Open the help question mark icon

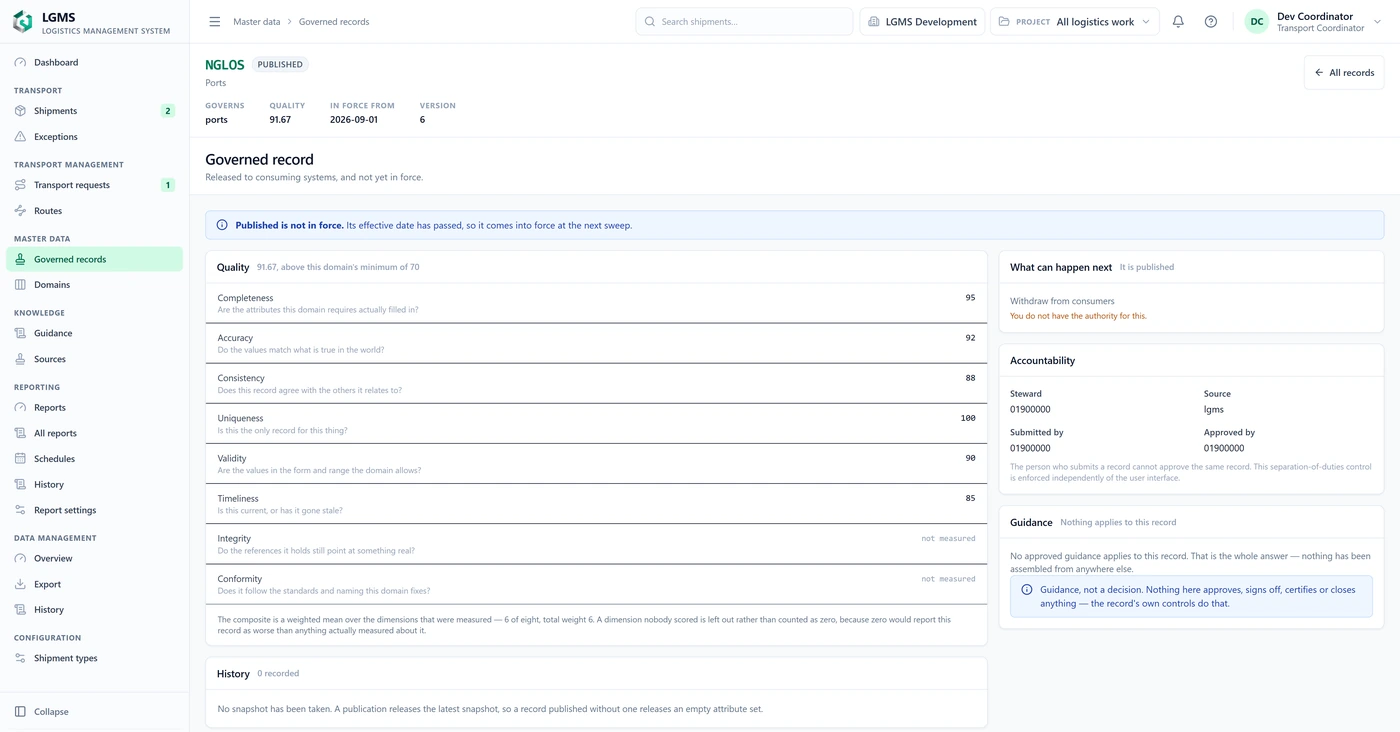[1211, 22]
